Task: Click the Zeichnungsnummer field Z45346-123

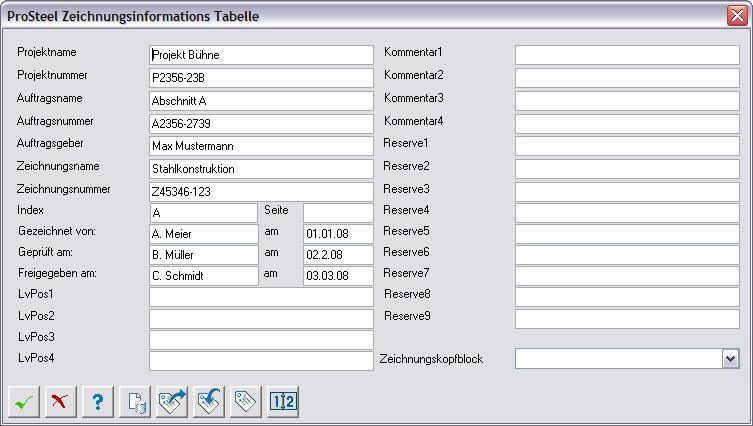Action: point(261,192)
